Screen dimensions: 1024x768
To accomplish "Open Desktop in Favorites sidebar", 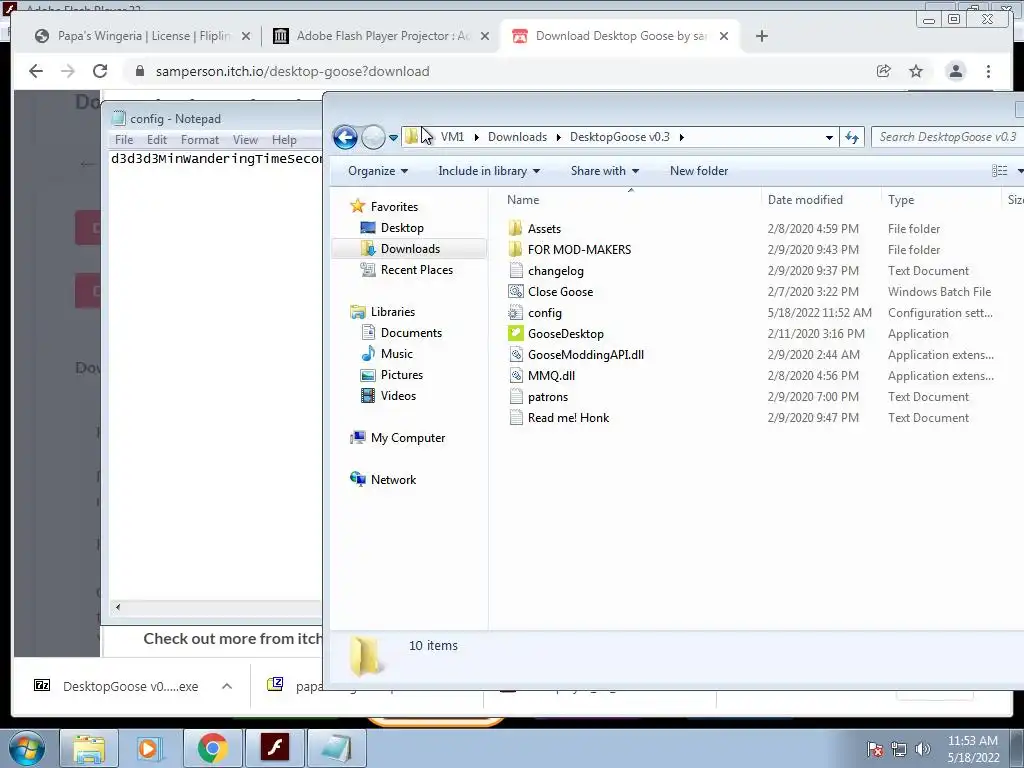I will 402,228.
